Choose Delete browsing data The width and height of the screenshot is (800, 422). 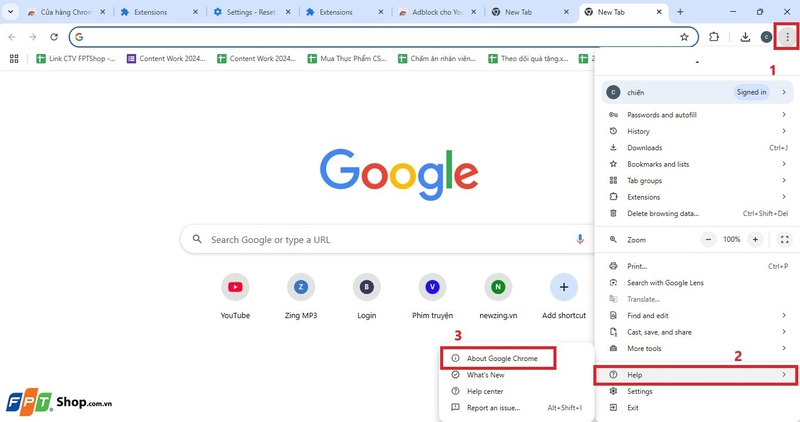[697, 213]
